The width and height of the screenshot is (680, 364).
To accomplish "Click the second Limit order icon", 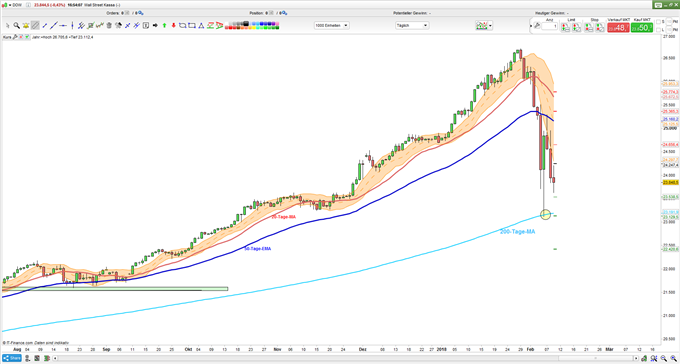I will (x=576, y=28).
